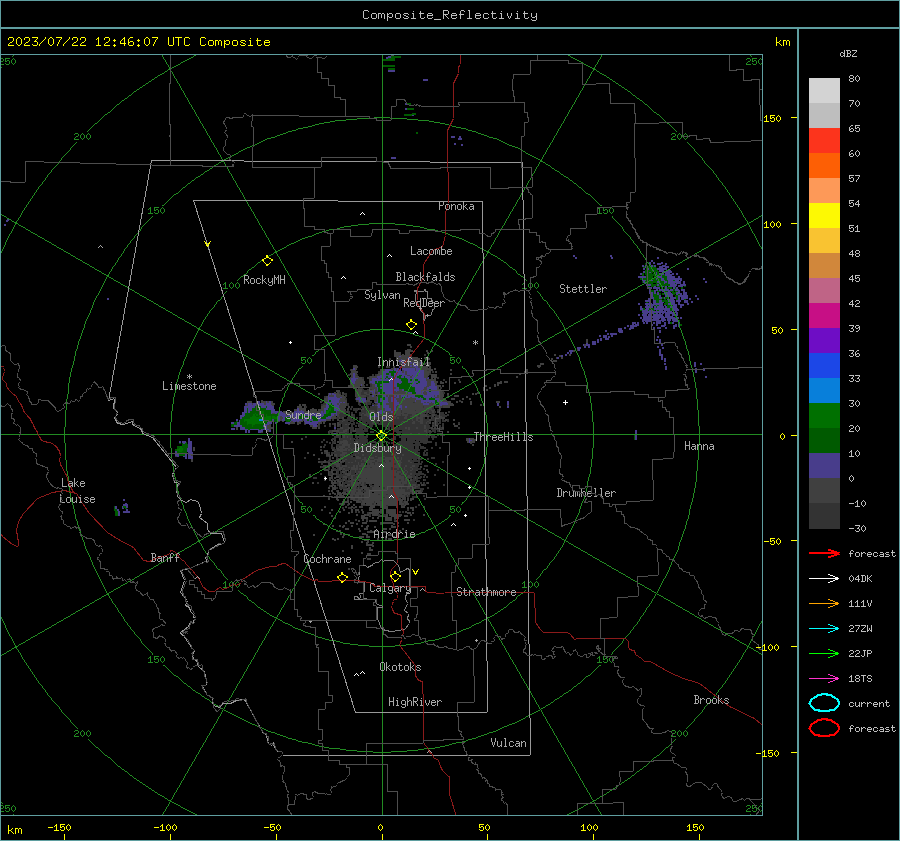Image resolution: width=900 pixels, height=841 pixels.
Task: Click the yellow 51 dBZ color swatch
Action: tap(824, 215)
